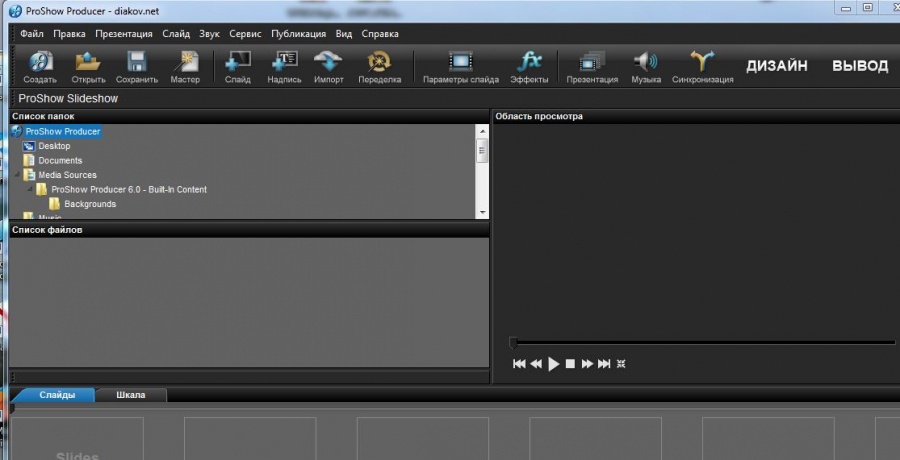Image resolution: width=900 pixels, height=460 pixels.
Task: Select the Шкала timeline tab
Action: 131,395
